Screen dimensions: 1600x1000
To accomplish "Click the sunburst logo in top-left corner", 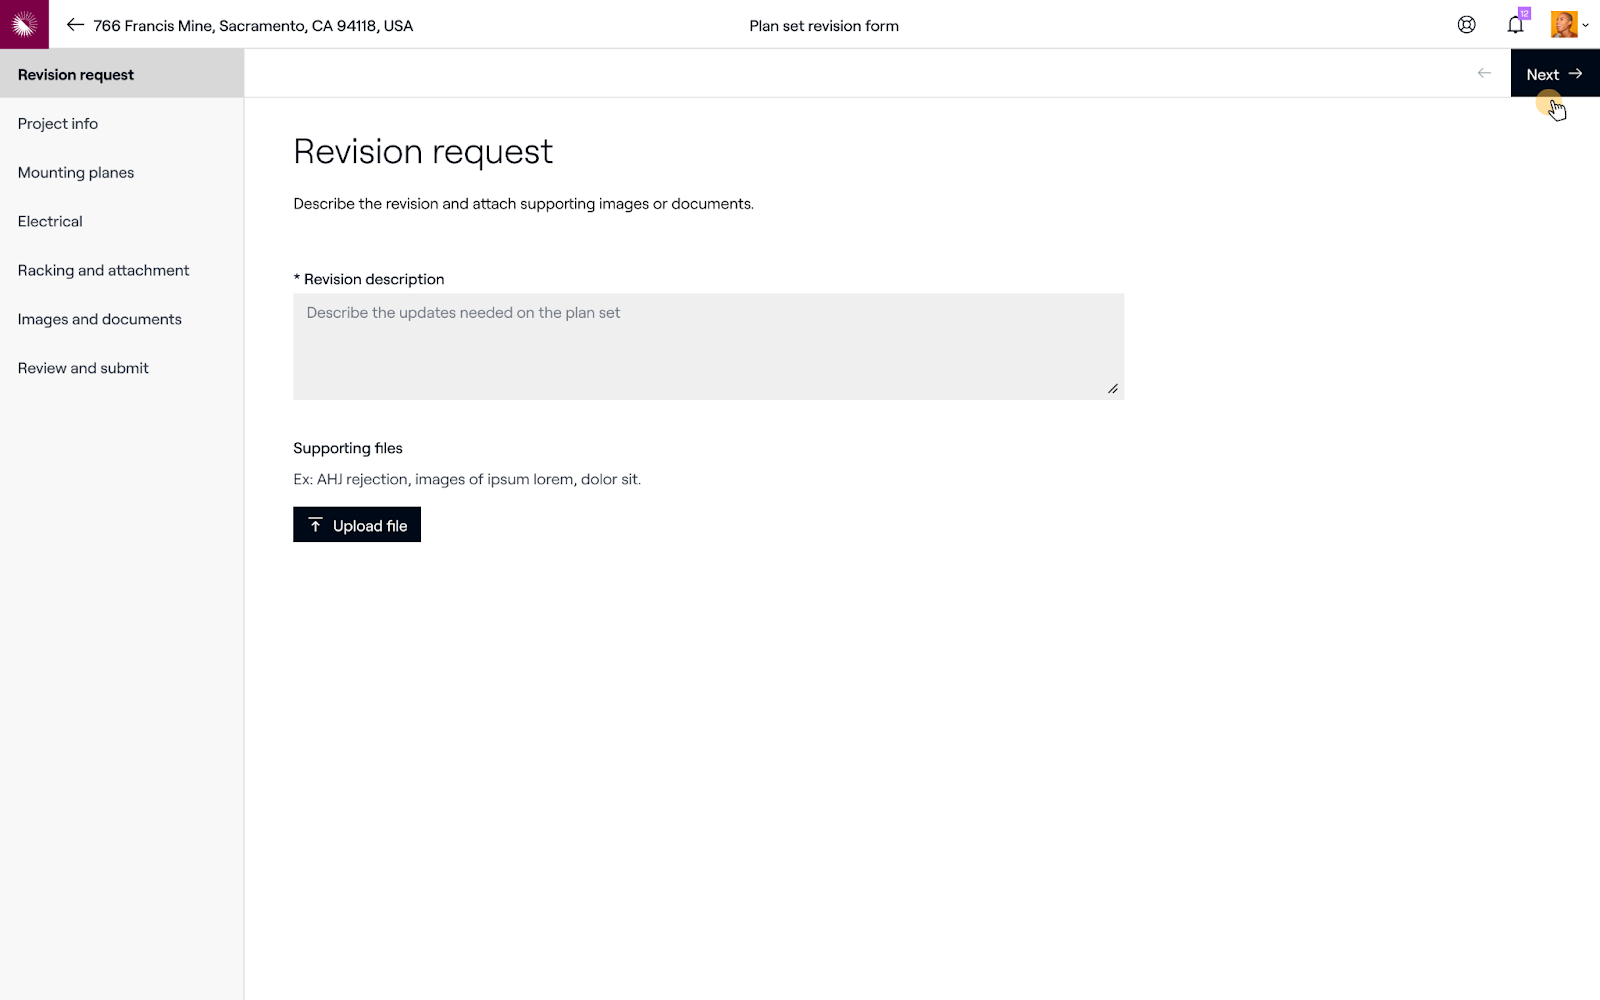I will [x=24, y=24].
